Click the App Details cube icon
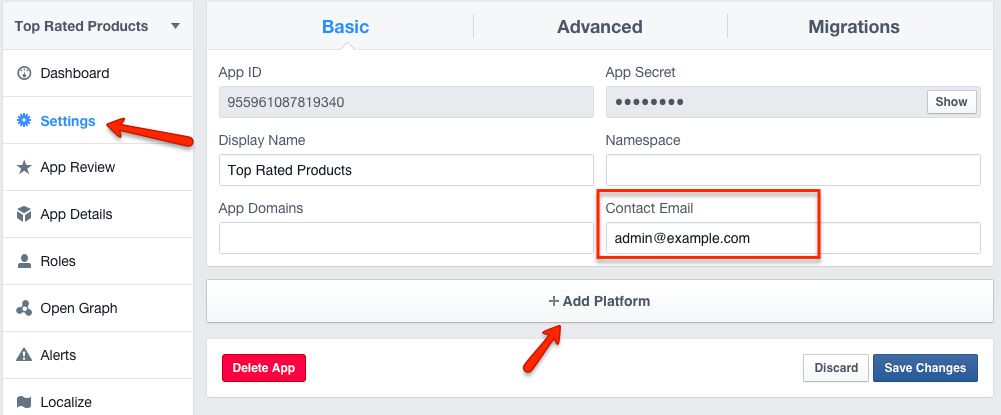This screenshot has height=415, width=1001. 24,215
